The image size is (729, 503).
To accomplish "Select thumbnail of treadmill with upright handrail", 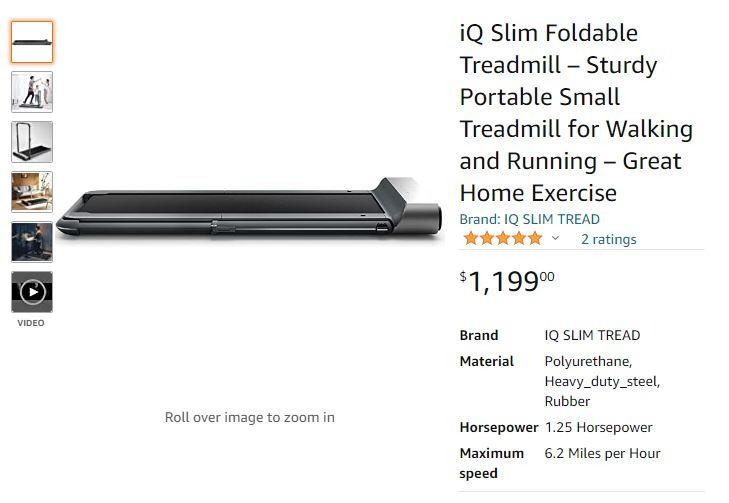I will (x=32, y=142).
